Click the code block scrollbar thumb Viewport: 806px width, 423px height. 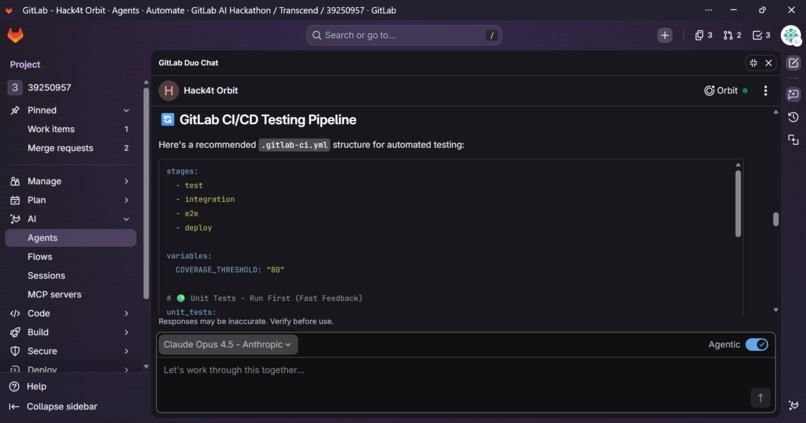point(738,204)
